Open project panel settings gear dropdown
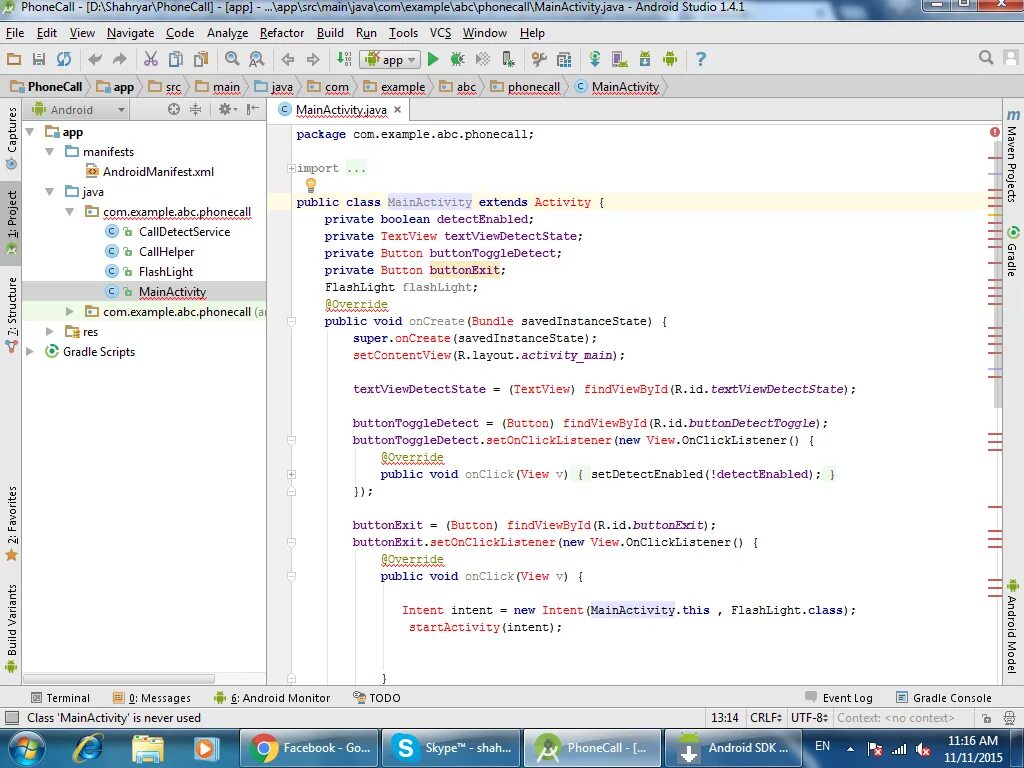Viewport: 1024px width, 768px height. coord(227,110)
